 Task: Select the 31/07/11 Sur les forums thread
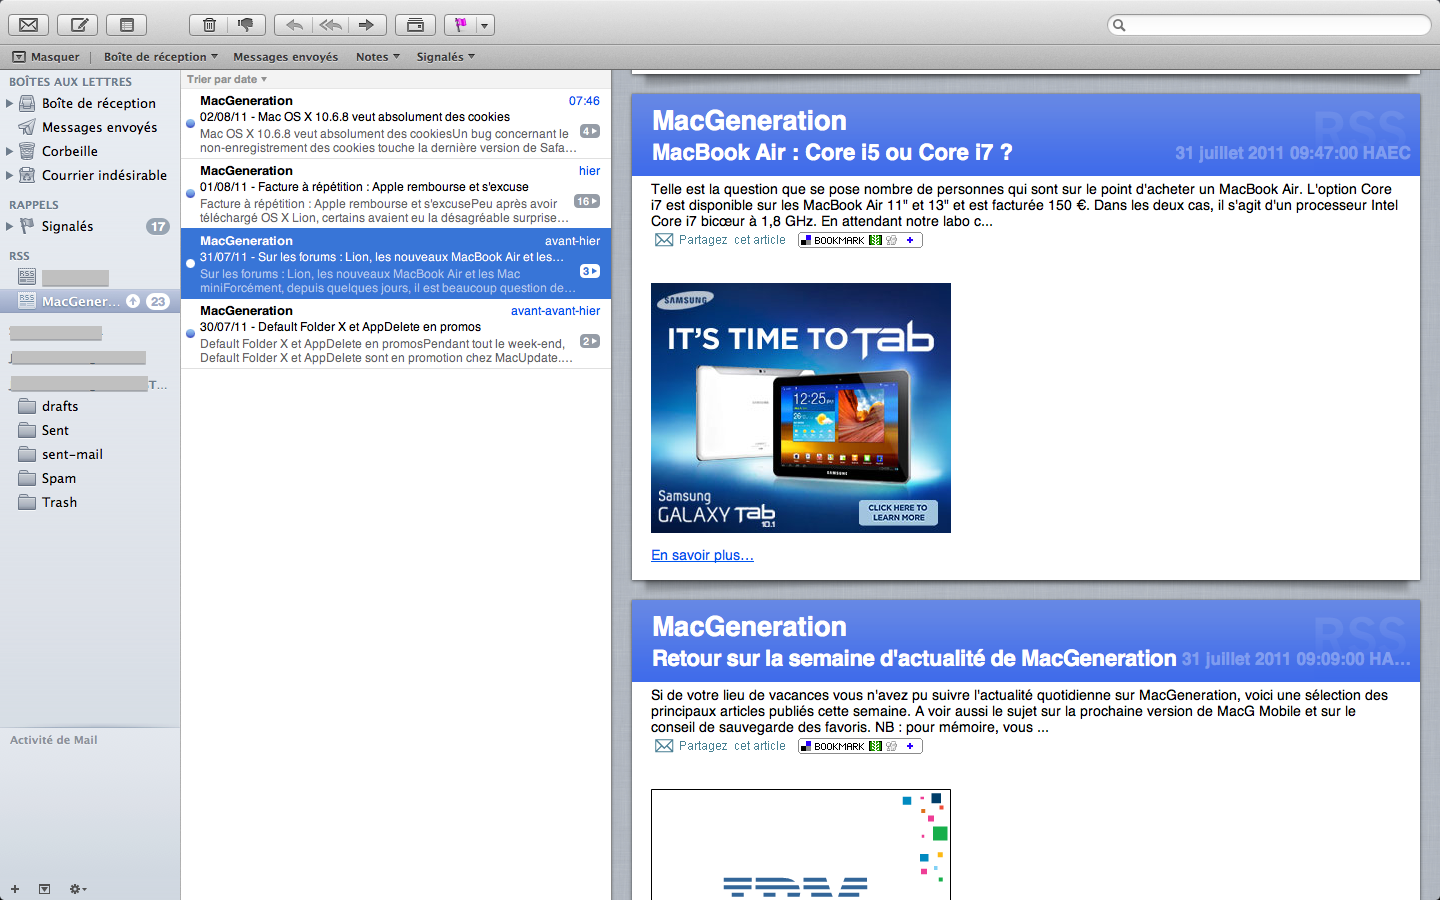[396, 264]
